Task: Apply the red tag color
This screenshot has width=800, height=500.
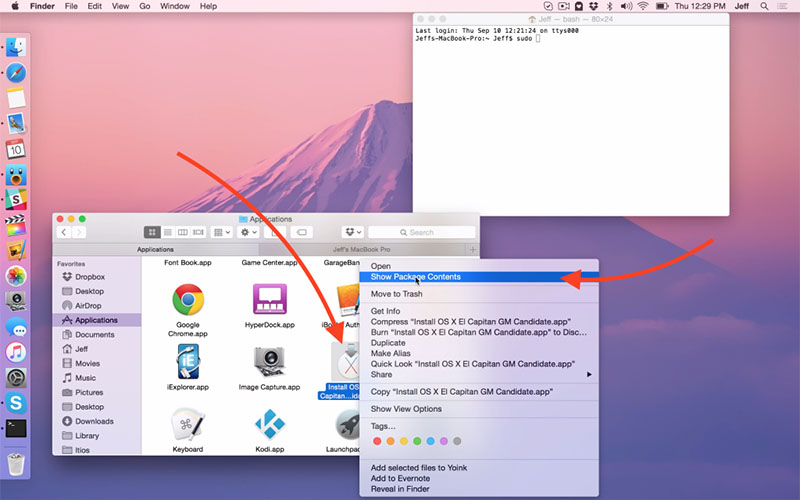Action: [377, 441]
